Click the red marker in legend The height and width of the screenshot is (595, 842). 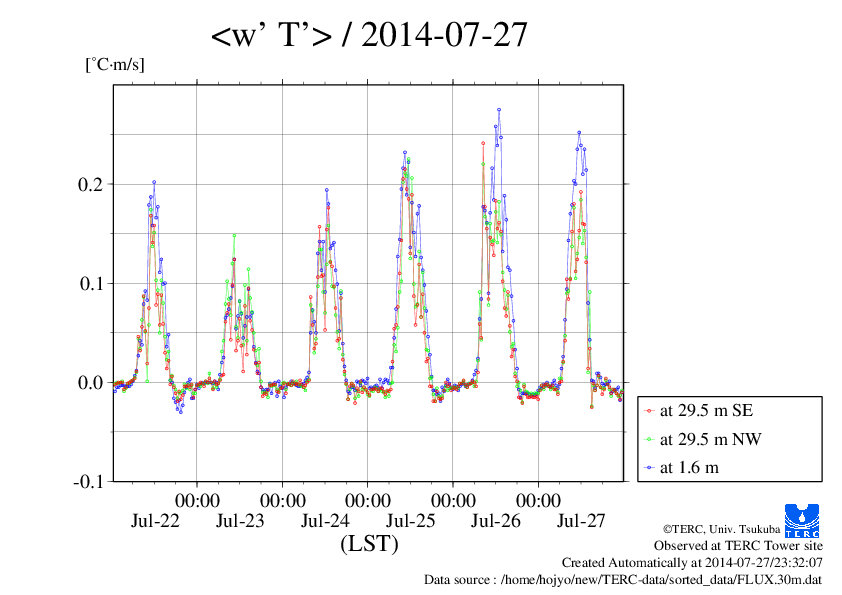pyautogui.click(x=649, y=411)
